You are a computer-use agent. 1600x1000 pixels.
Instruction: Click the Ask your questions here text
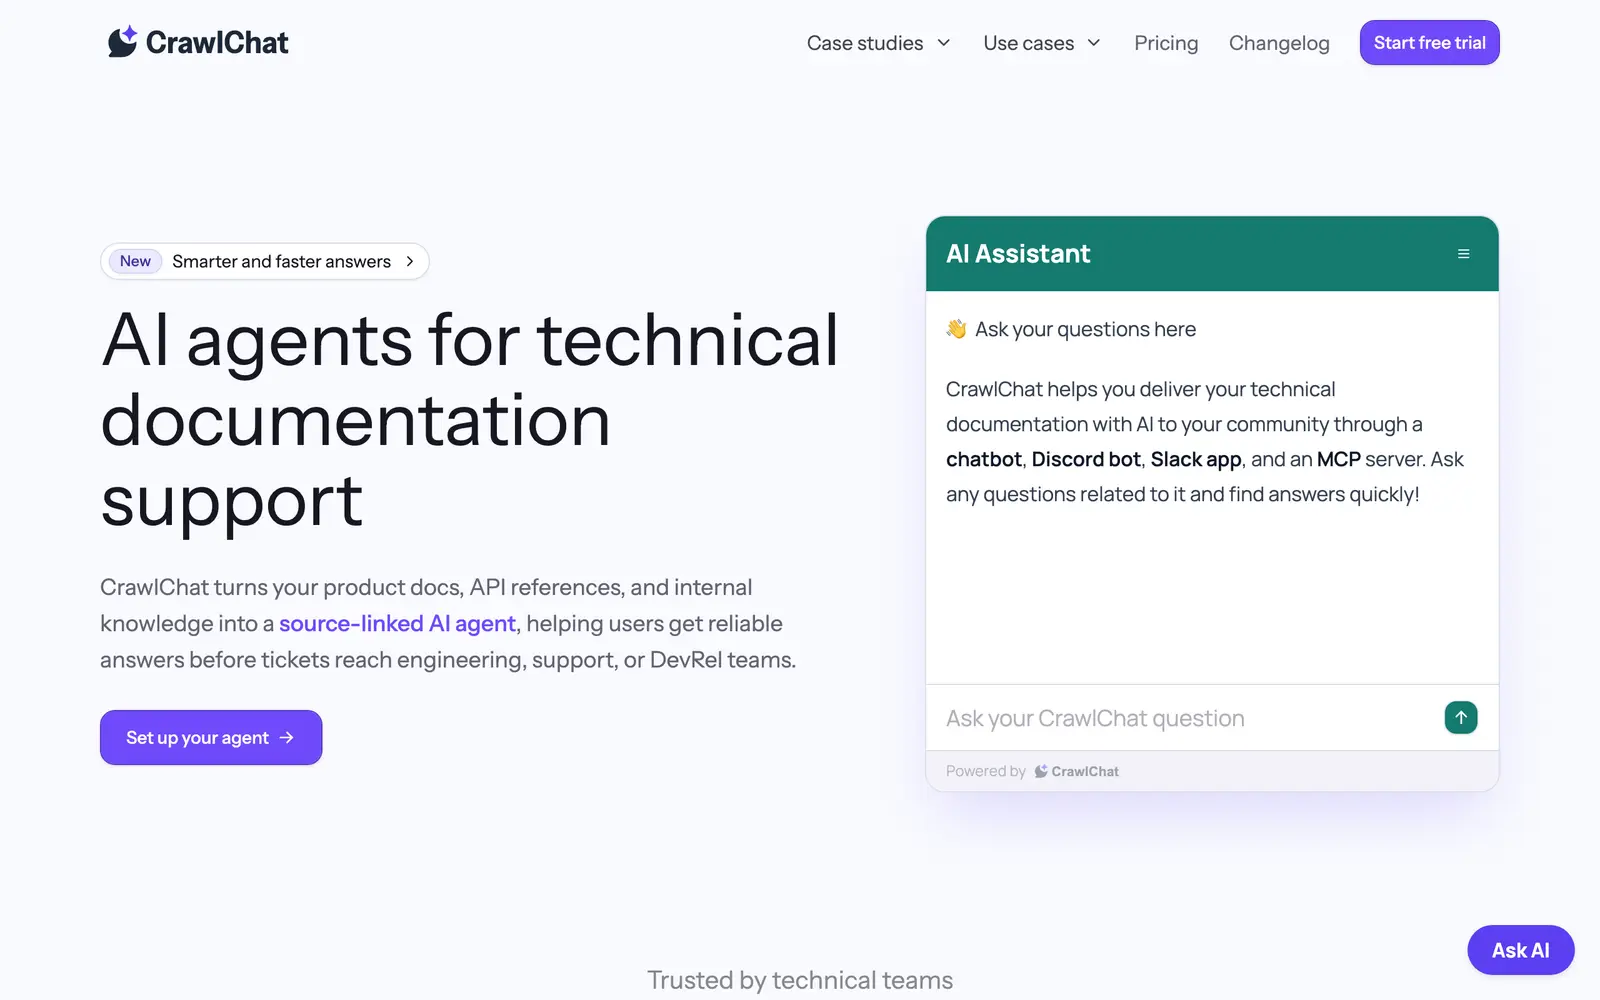pyautogui.click(x=1085, y=329)
